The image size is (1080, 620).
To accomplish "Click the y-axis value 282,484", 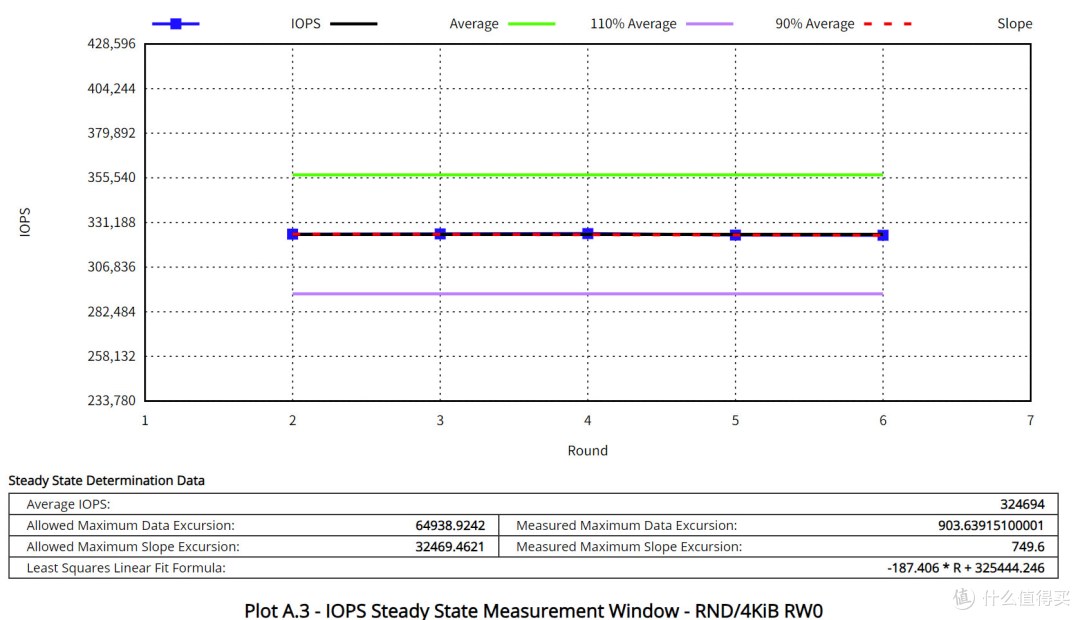I will pyautogui.click(x=112, y=311).
